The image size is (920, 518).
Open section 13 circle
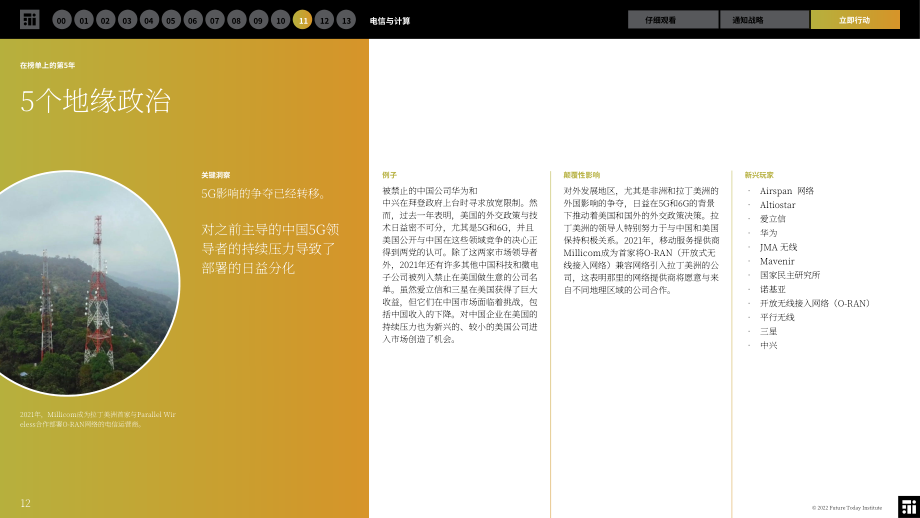pos(346,20)
